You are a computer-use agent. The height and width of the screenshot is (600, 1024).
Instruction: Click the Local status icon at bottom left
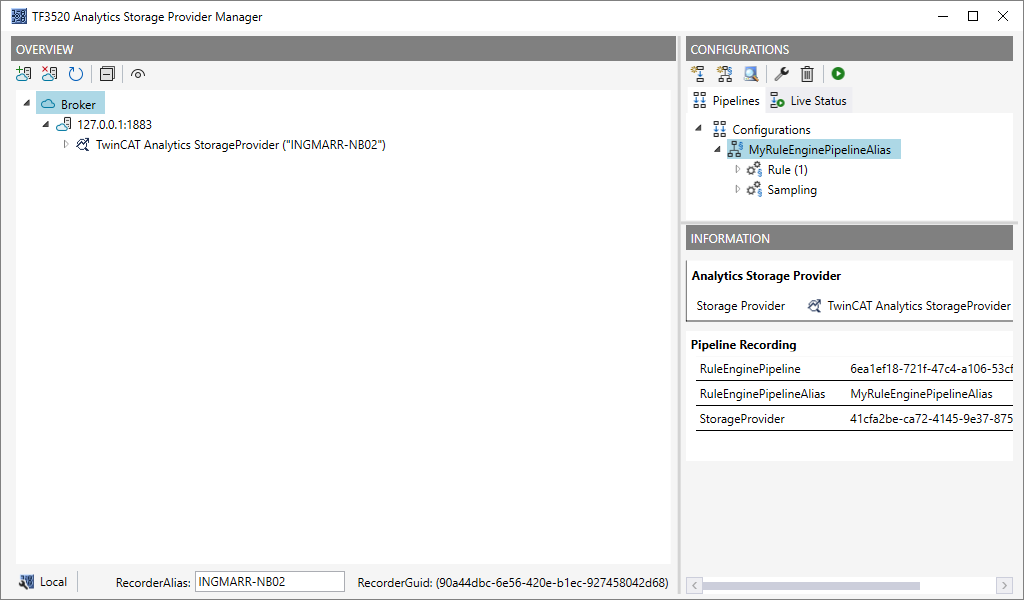[26, 582]
